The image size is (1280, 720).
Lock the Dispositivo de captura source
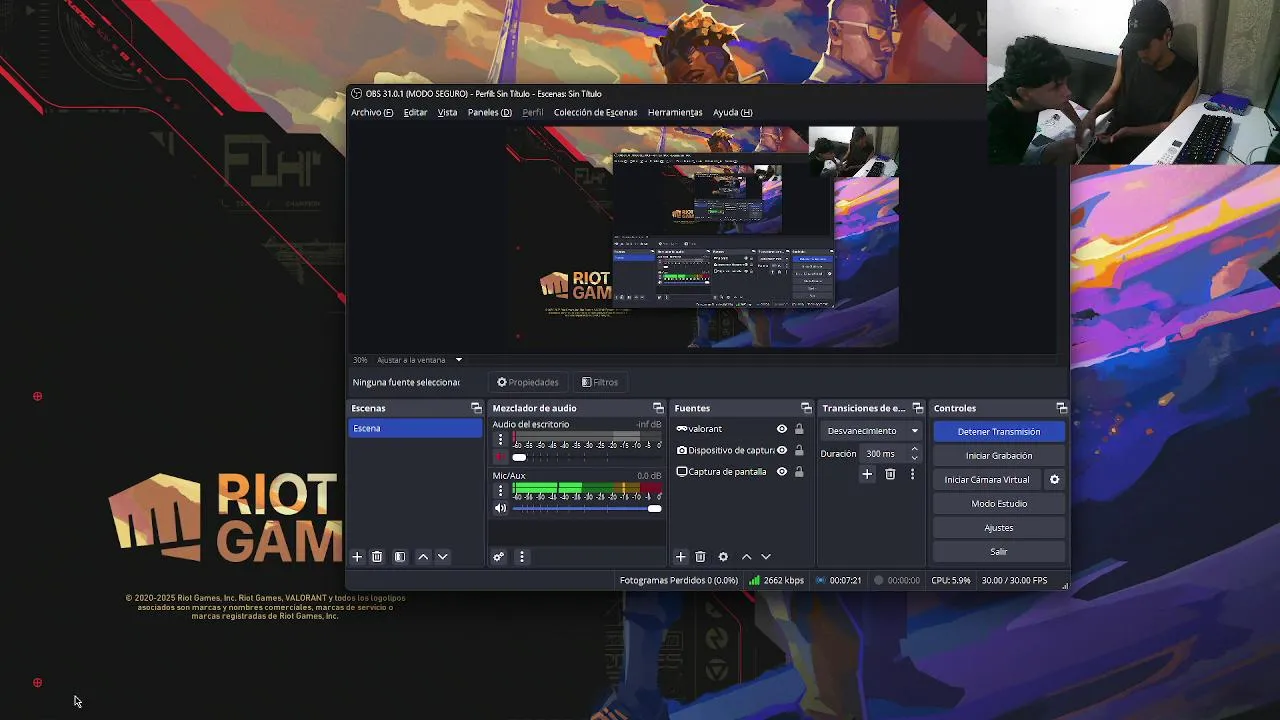tap(799, 451)
